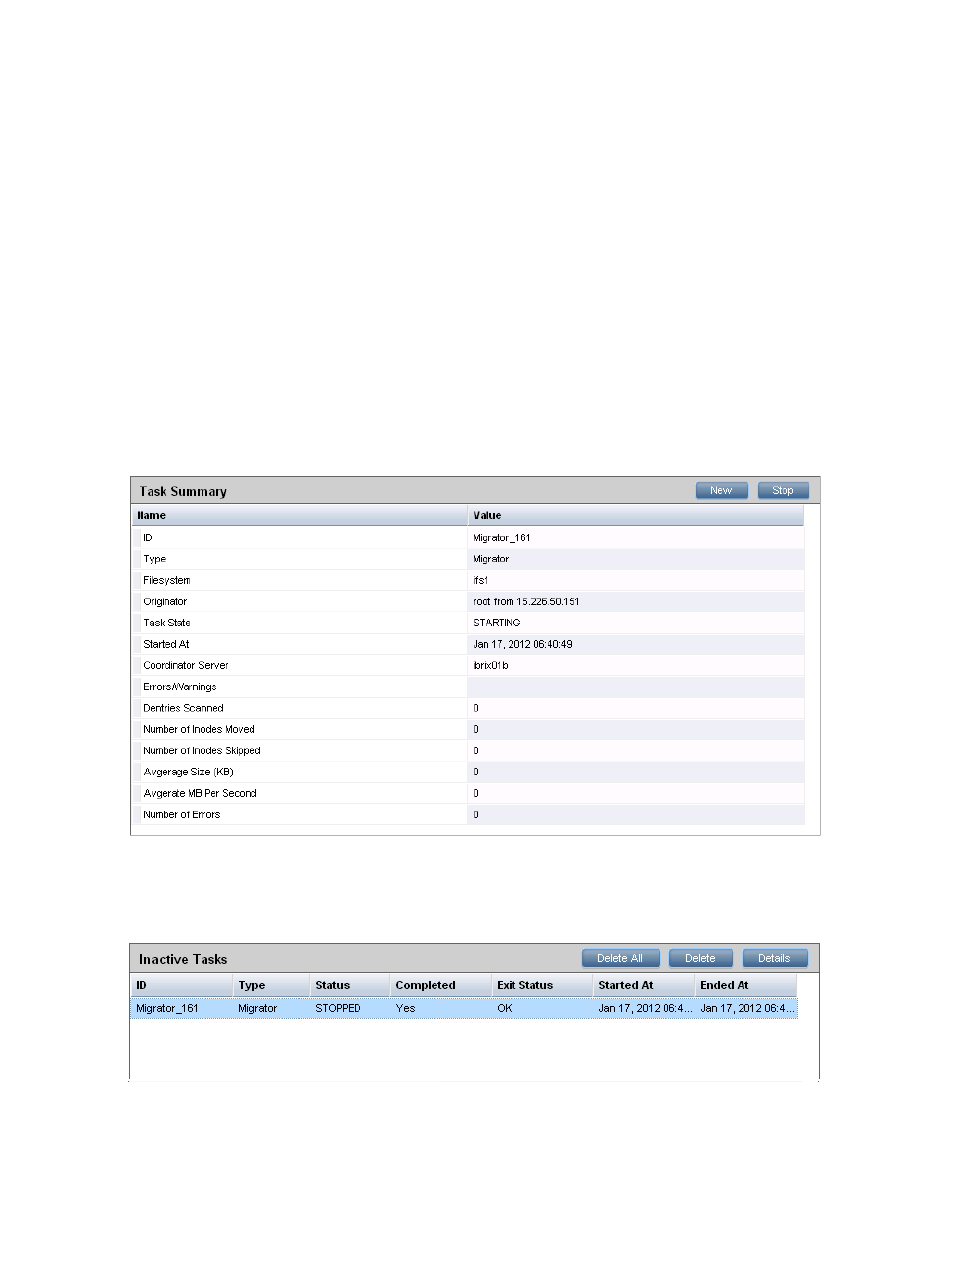Select the Migrator_161 row in Inactive Tasks

[x=465, y=1008]
